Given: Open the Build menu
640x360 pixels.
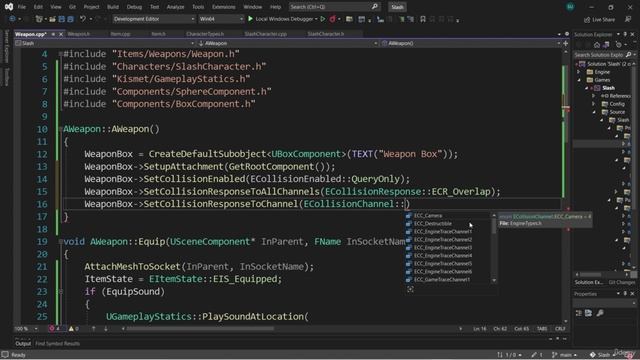Looking at the screenshot, I should tap(113, 7).
